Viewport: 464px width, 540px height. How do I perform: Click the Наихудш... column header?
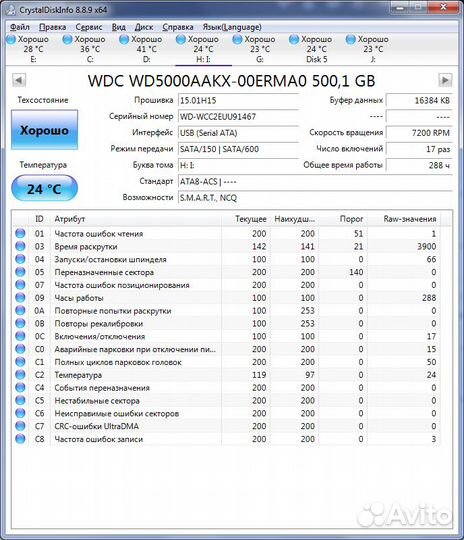(x=294, y=219)
